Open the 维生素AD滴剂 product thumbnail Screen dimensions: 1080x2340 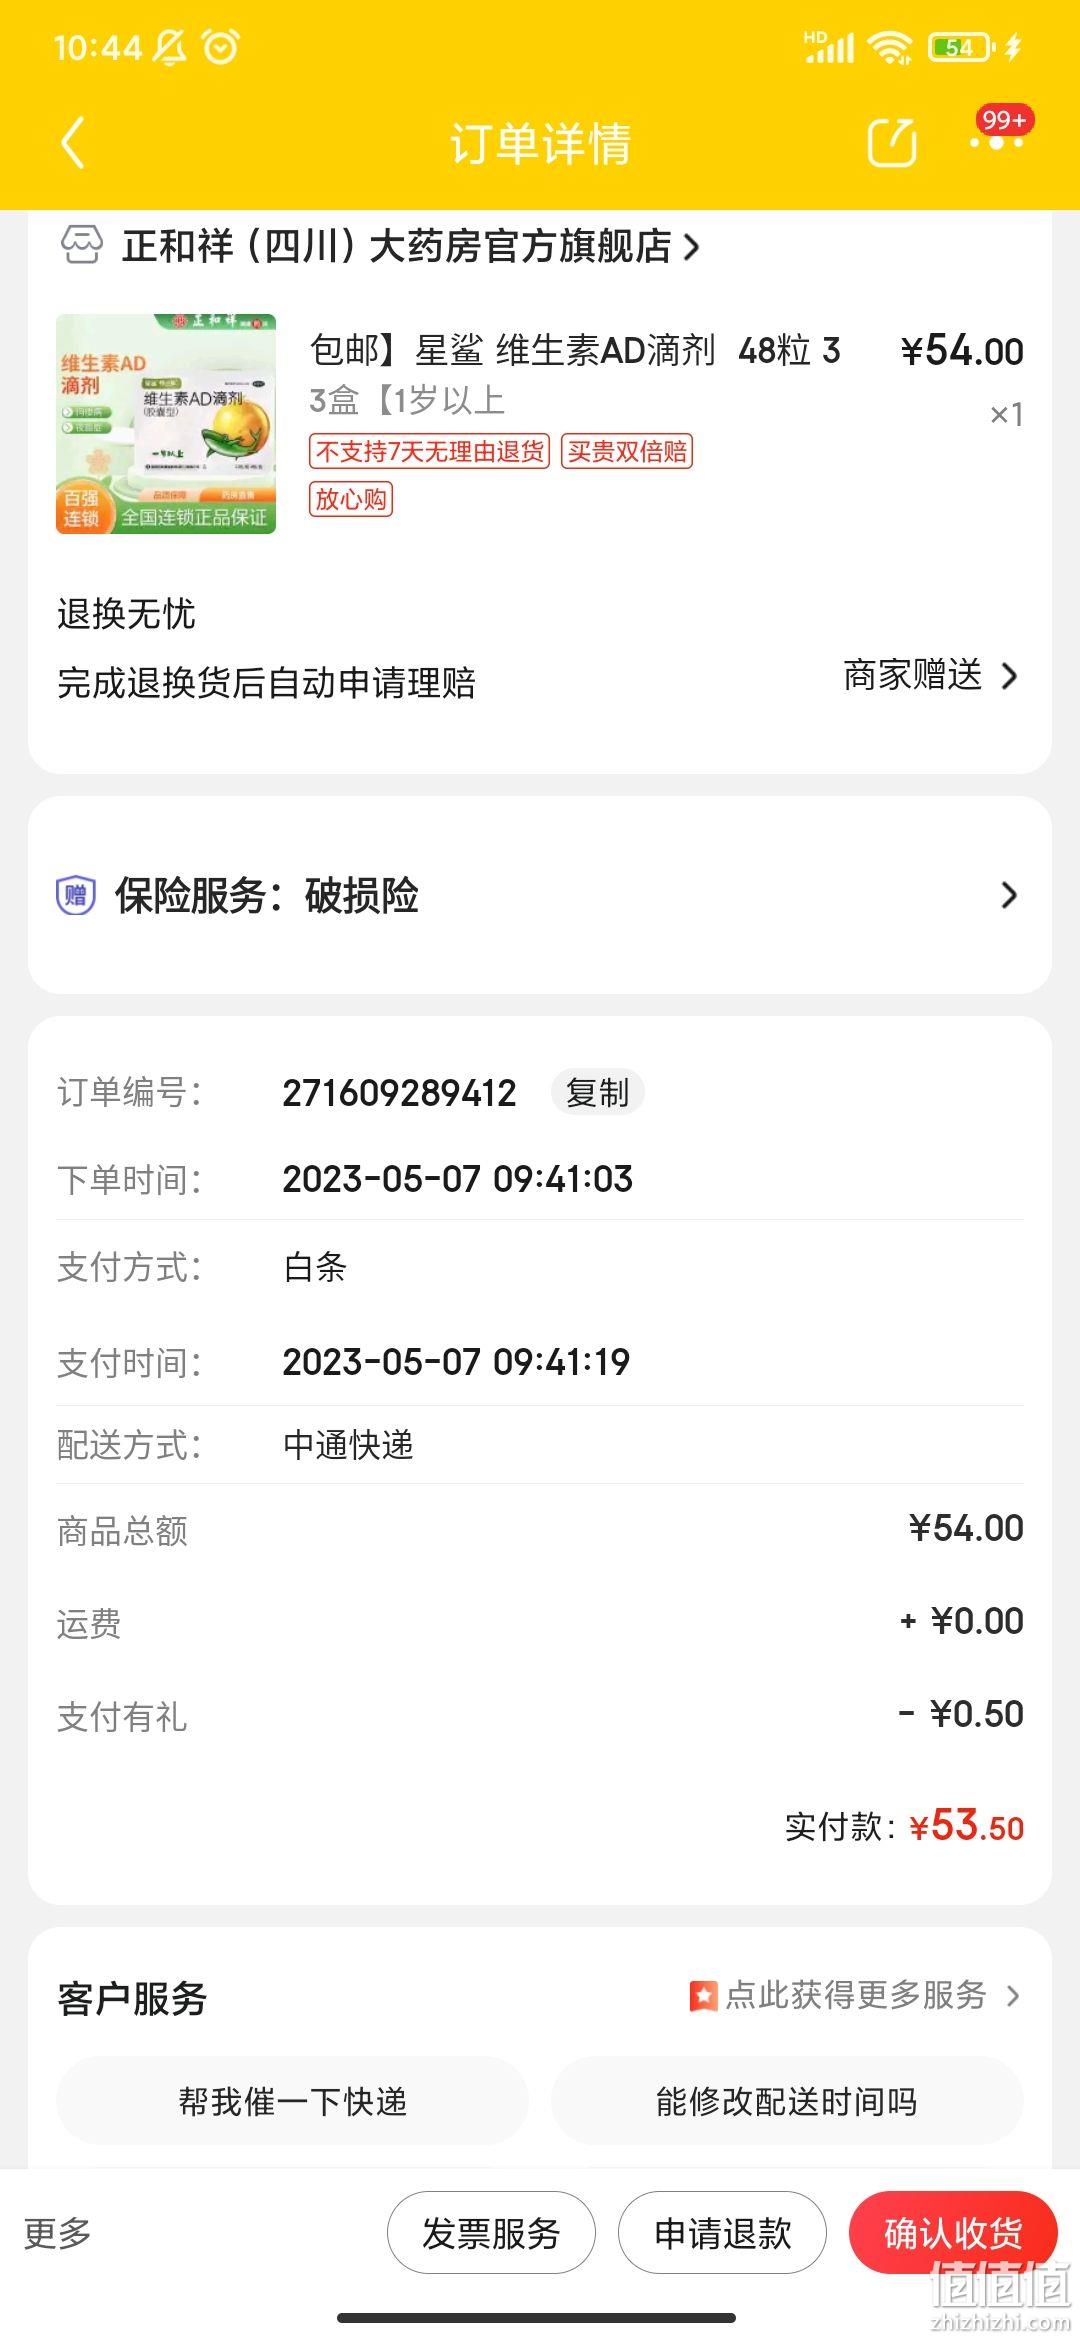166,424
